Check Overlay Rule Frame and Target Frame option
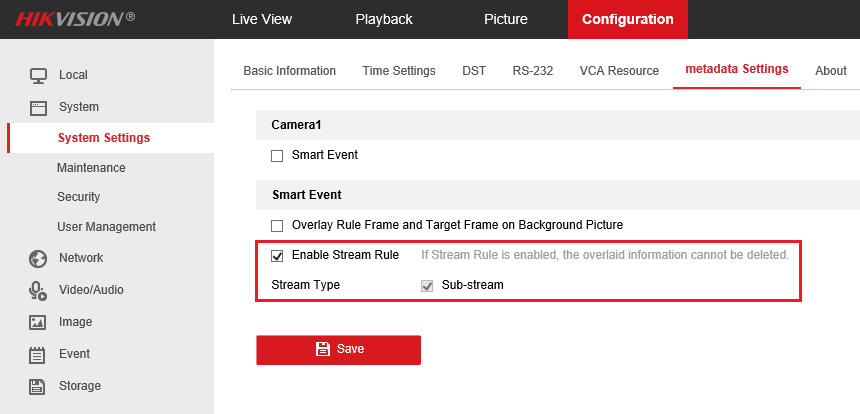 278,226
